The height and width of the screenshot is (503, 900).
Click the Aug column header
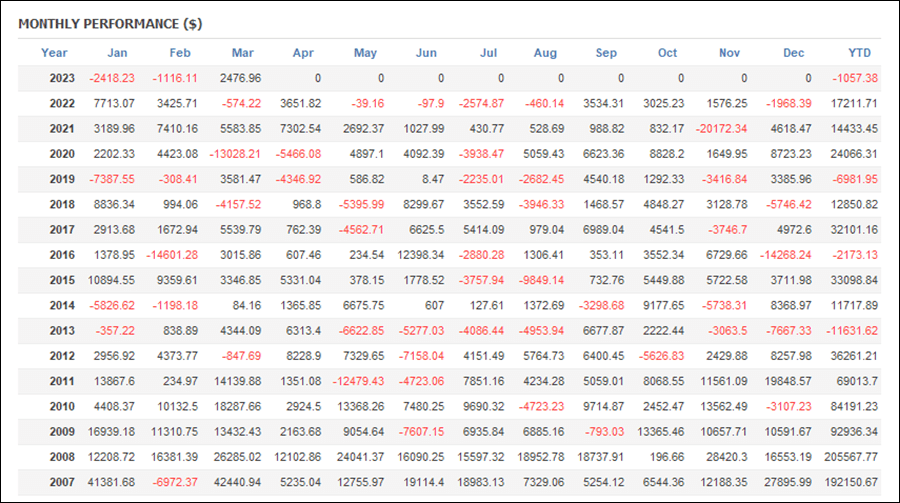click(x=545, y=53)
